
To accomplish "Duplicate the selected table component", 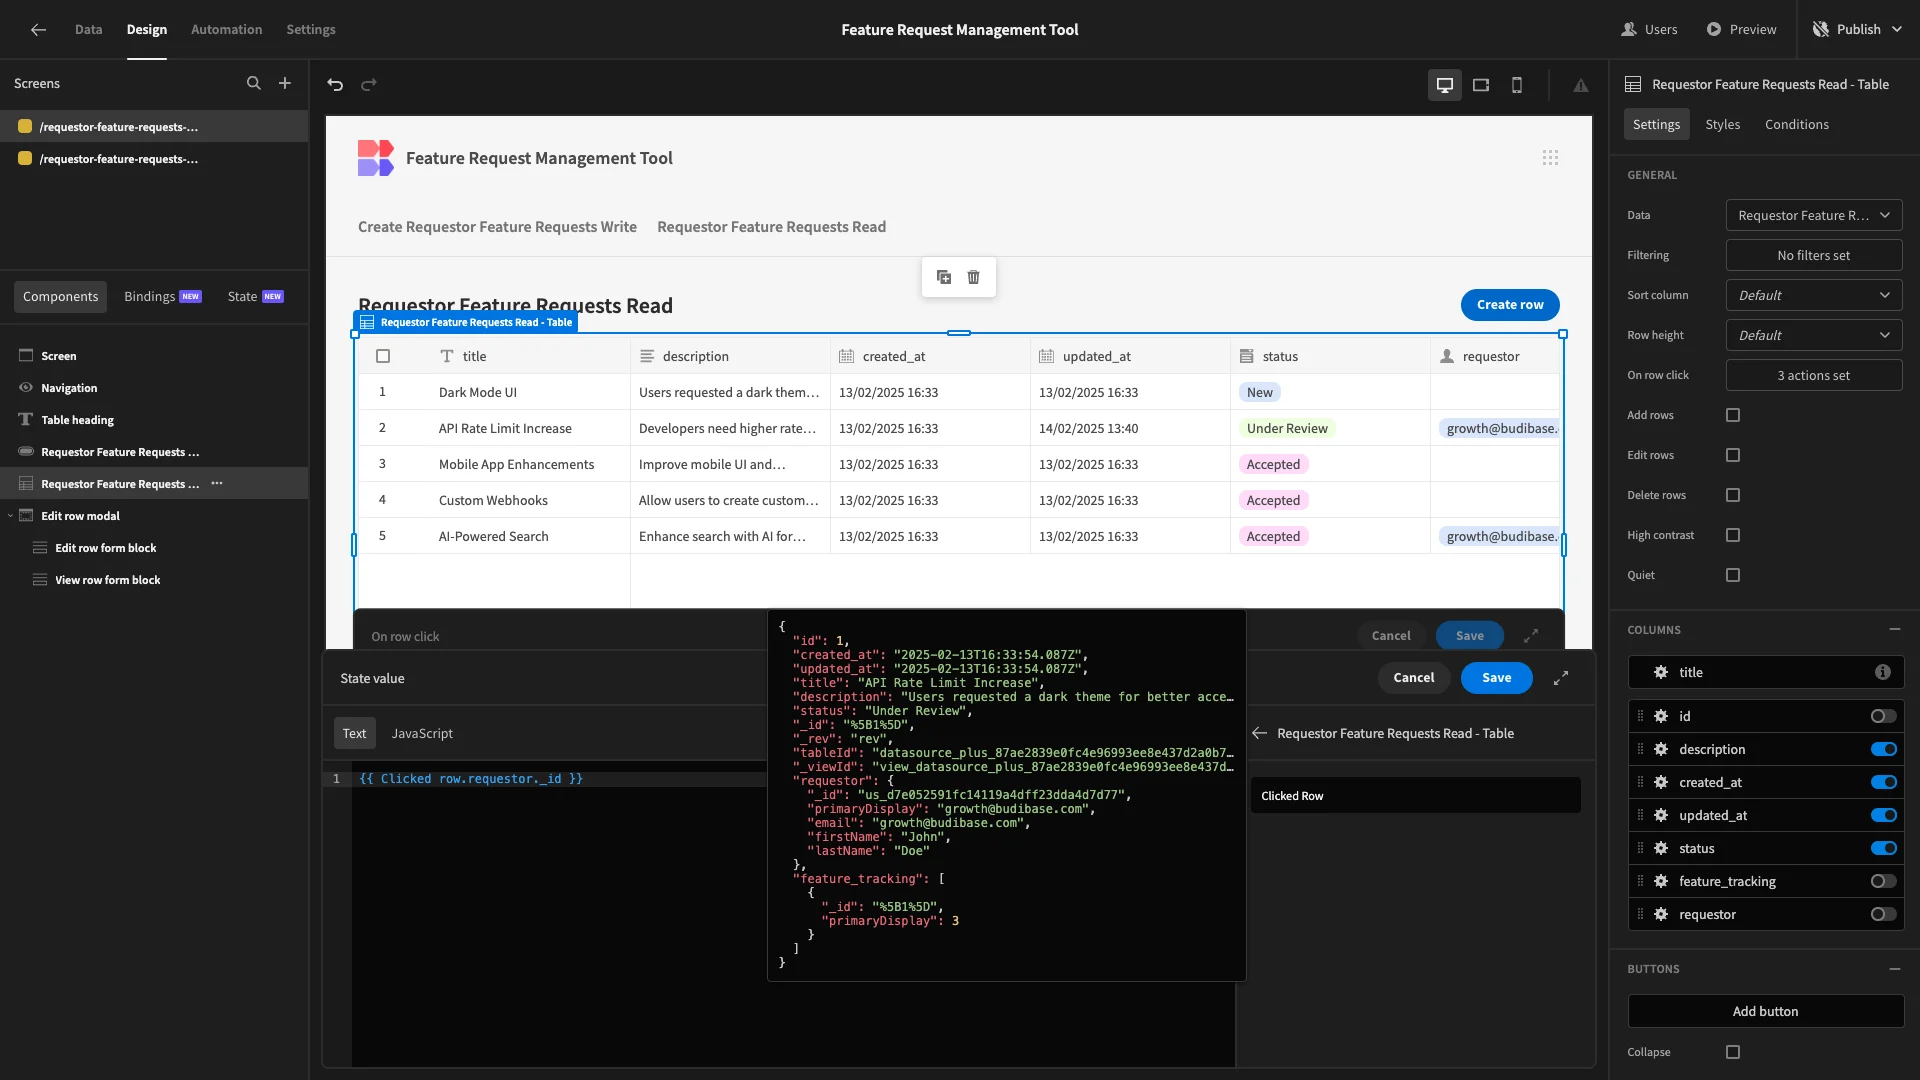I will pos(944,277).
